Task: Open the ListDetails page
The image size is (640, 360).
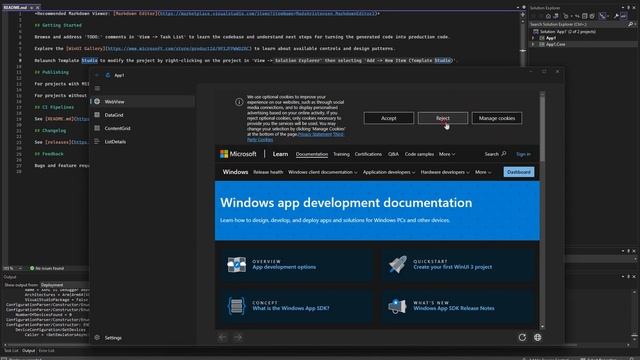Action: point(143,142)
